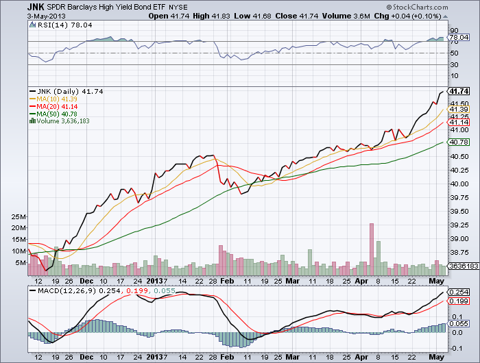Click the 25M volume axis label
Image resolution: width=480 pixels, height=363 pixels.
pyautogui.click(x=19, y=217)
